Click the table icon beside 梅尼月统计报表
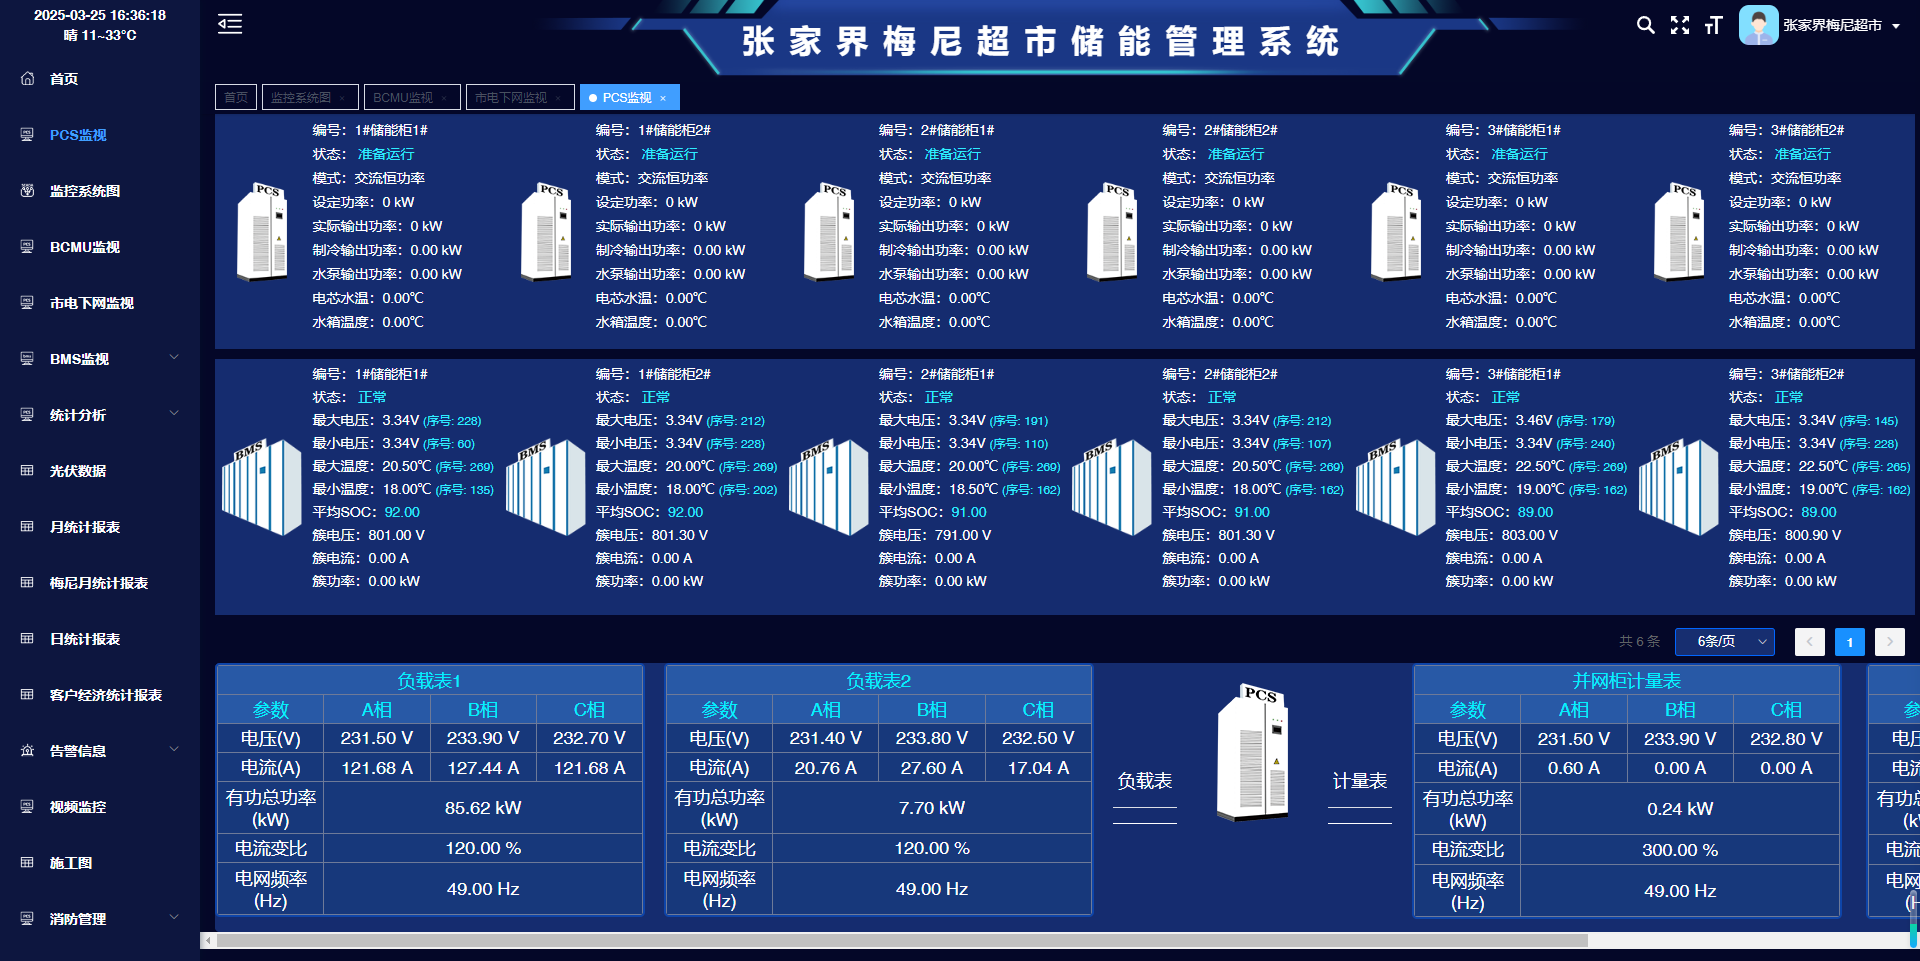Viewport: 1920px width, 961px height. pyautogui.click(x=27, y=582)
